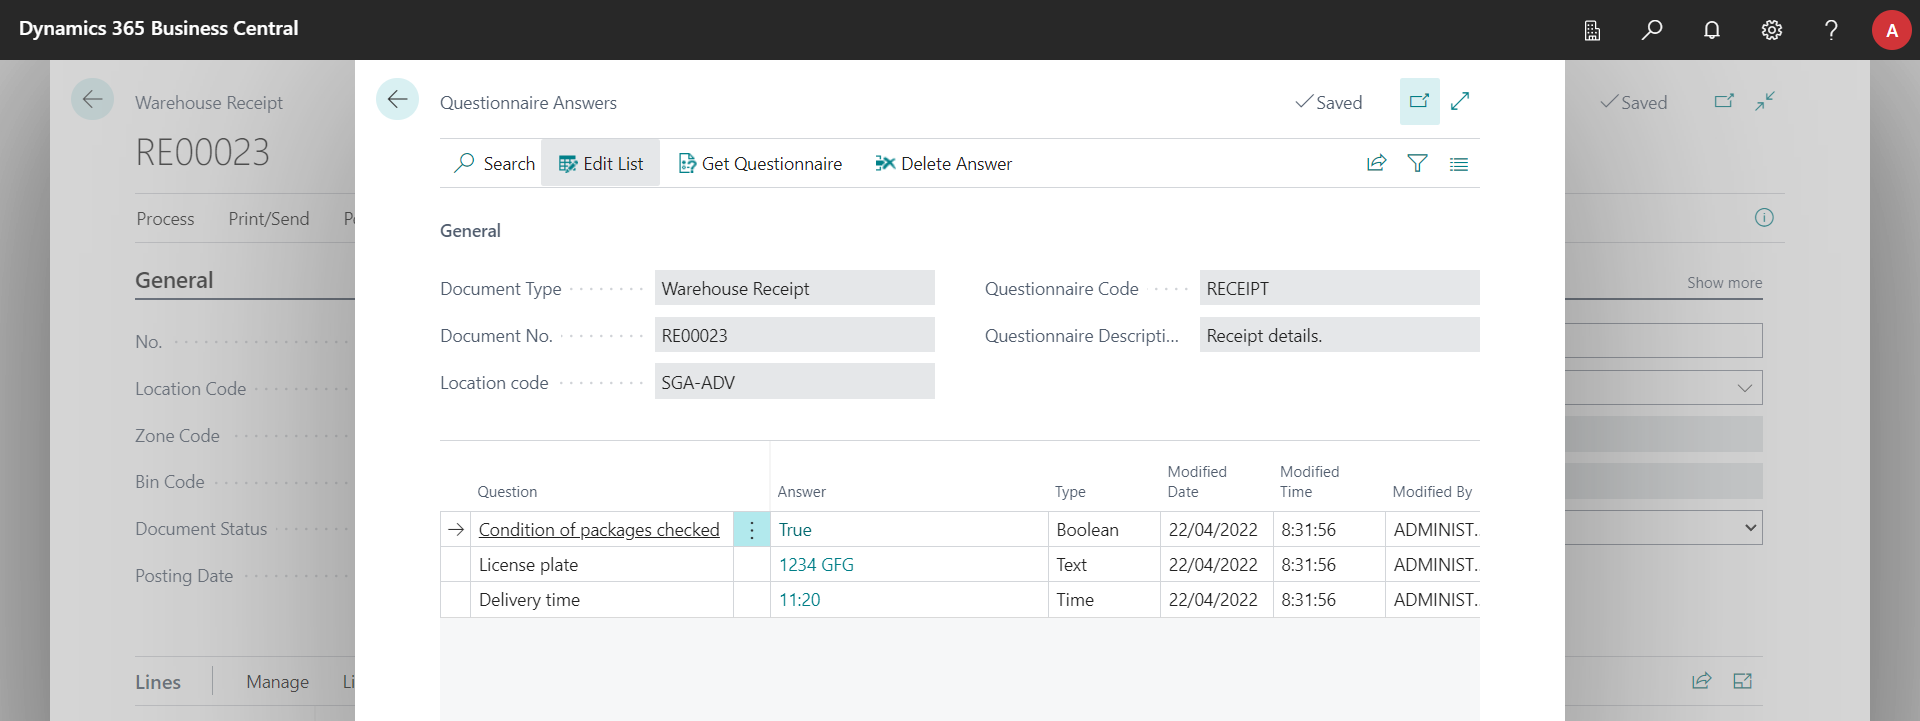1920x721 pixels.
Task: Share the Questionnaire Answers list
Action: [x=1377, y=163]
